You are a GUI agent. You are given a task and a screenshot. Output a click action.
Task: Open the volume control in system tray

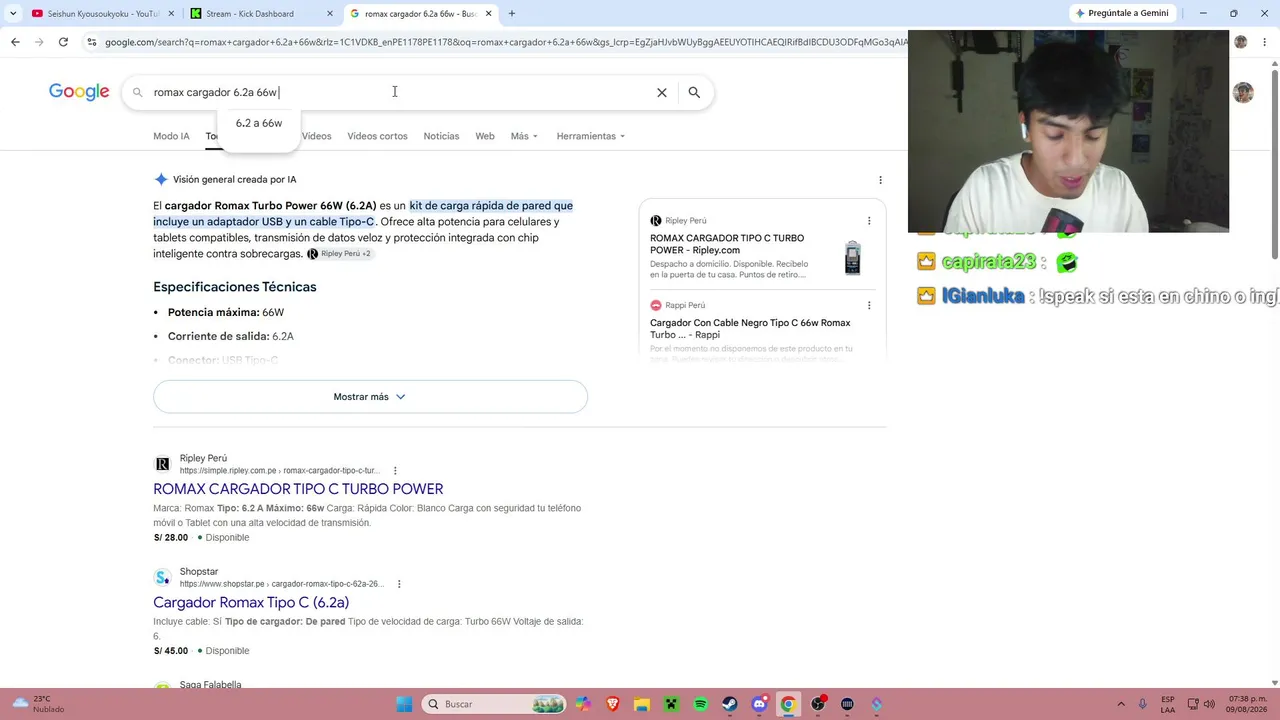(1209, 704)
